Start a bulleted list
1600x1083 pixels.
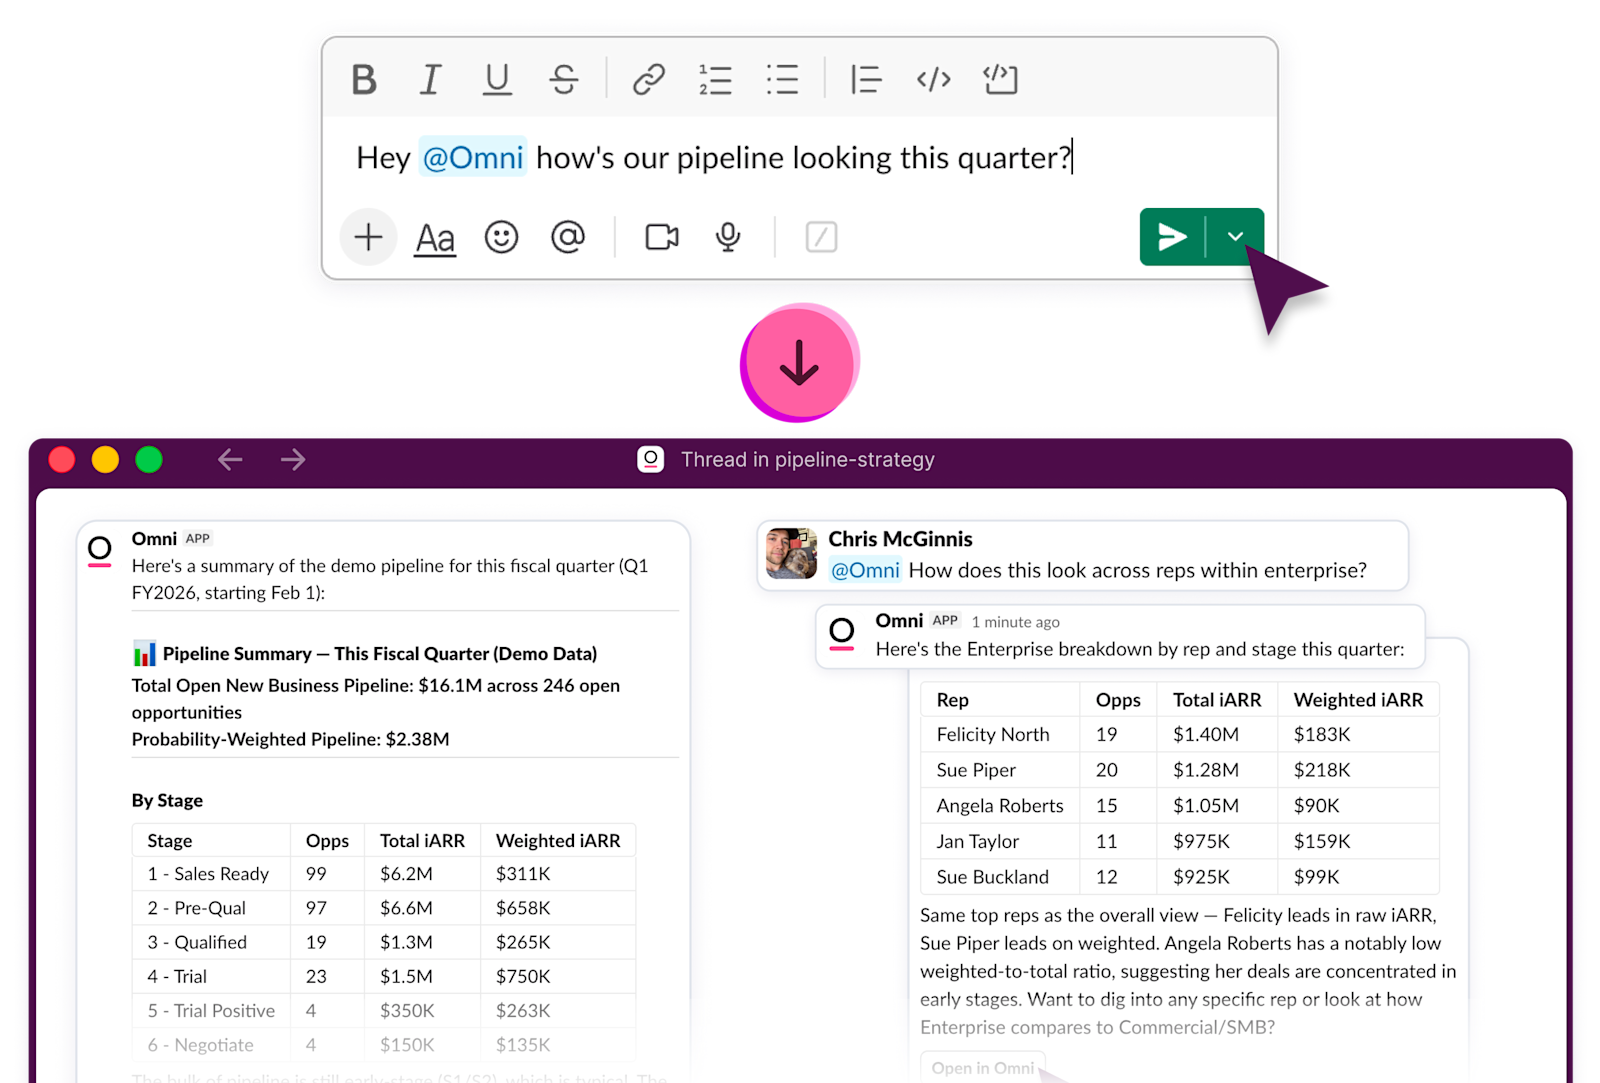coord(782,79)
